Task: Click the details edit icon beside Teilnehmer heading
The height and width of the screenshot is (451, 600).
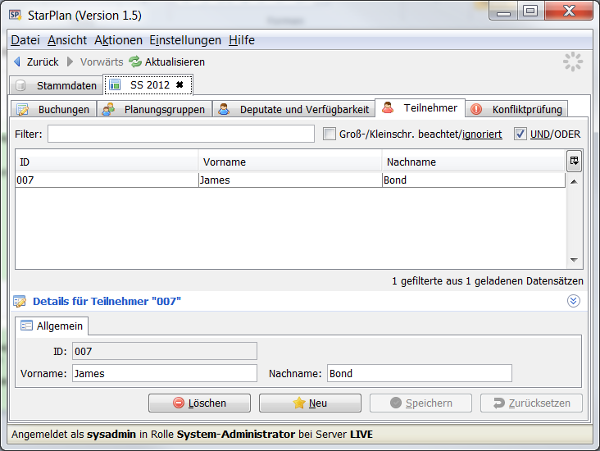Action: 20,301
